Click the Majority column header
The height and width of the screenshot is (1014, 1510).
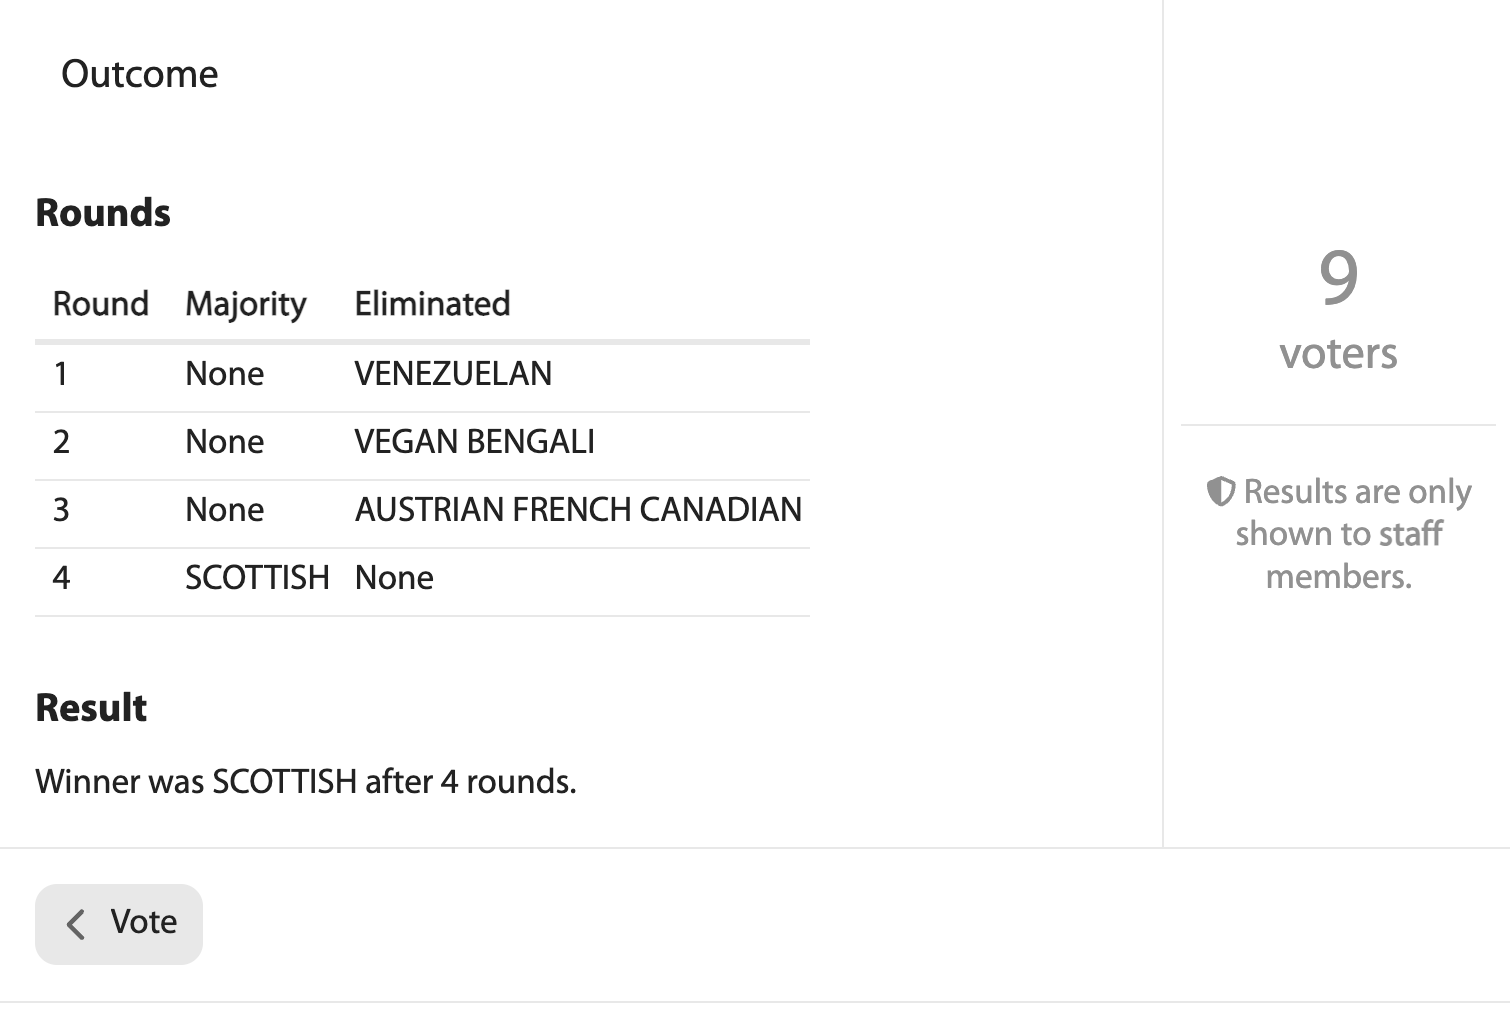[246, 303]
